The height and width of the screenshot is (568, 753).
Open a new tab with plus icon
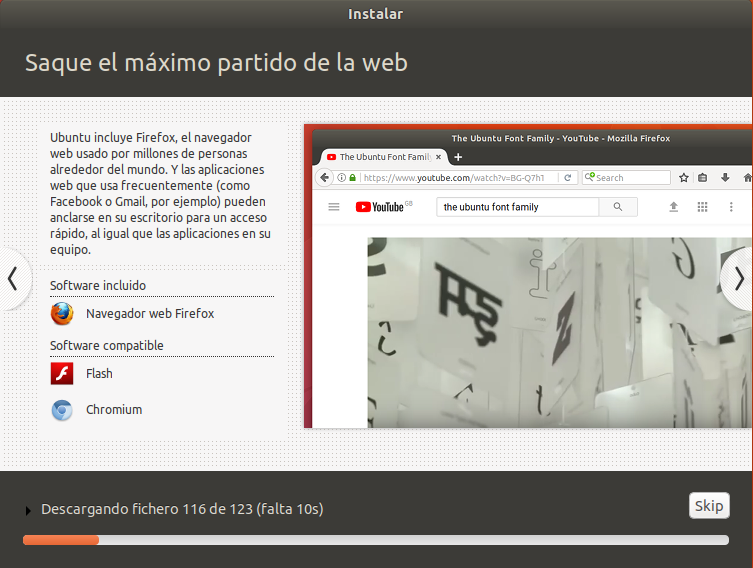click(x=458, y=157)
